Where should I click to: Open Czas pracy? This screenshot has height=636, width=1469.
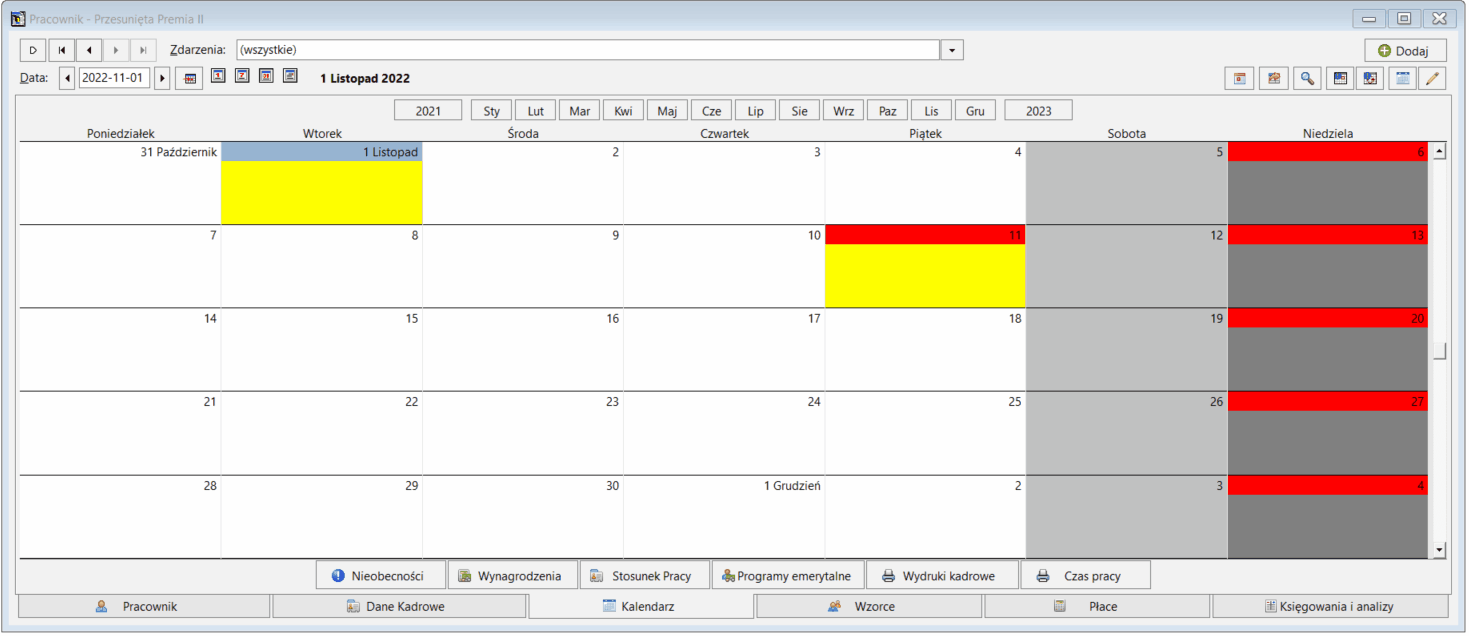1086,576
